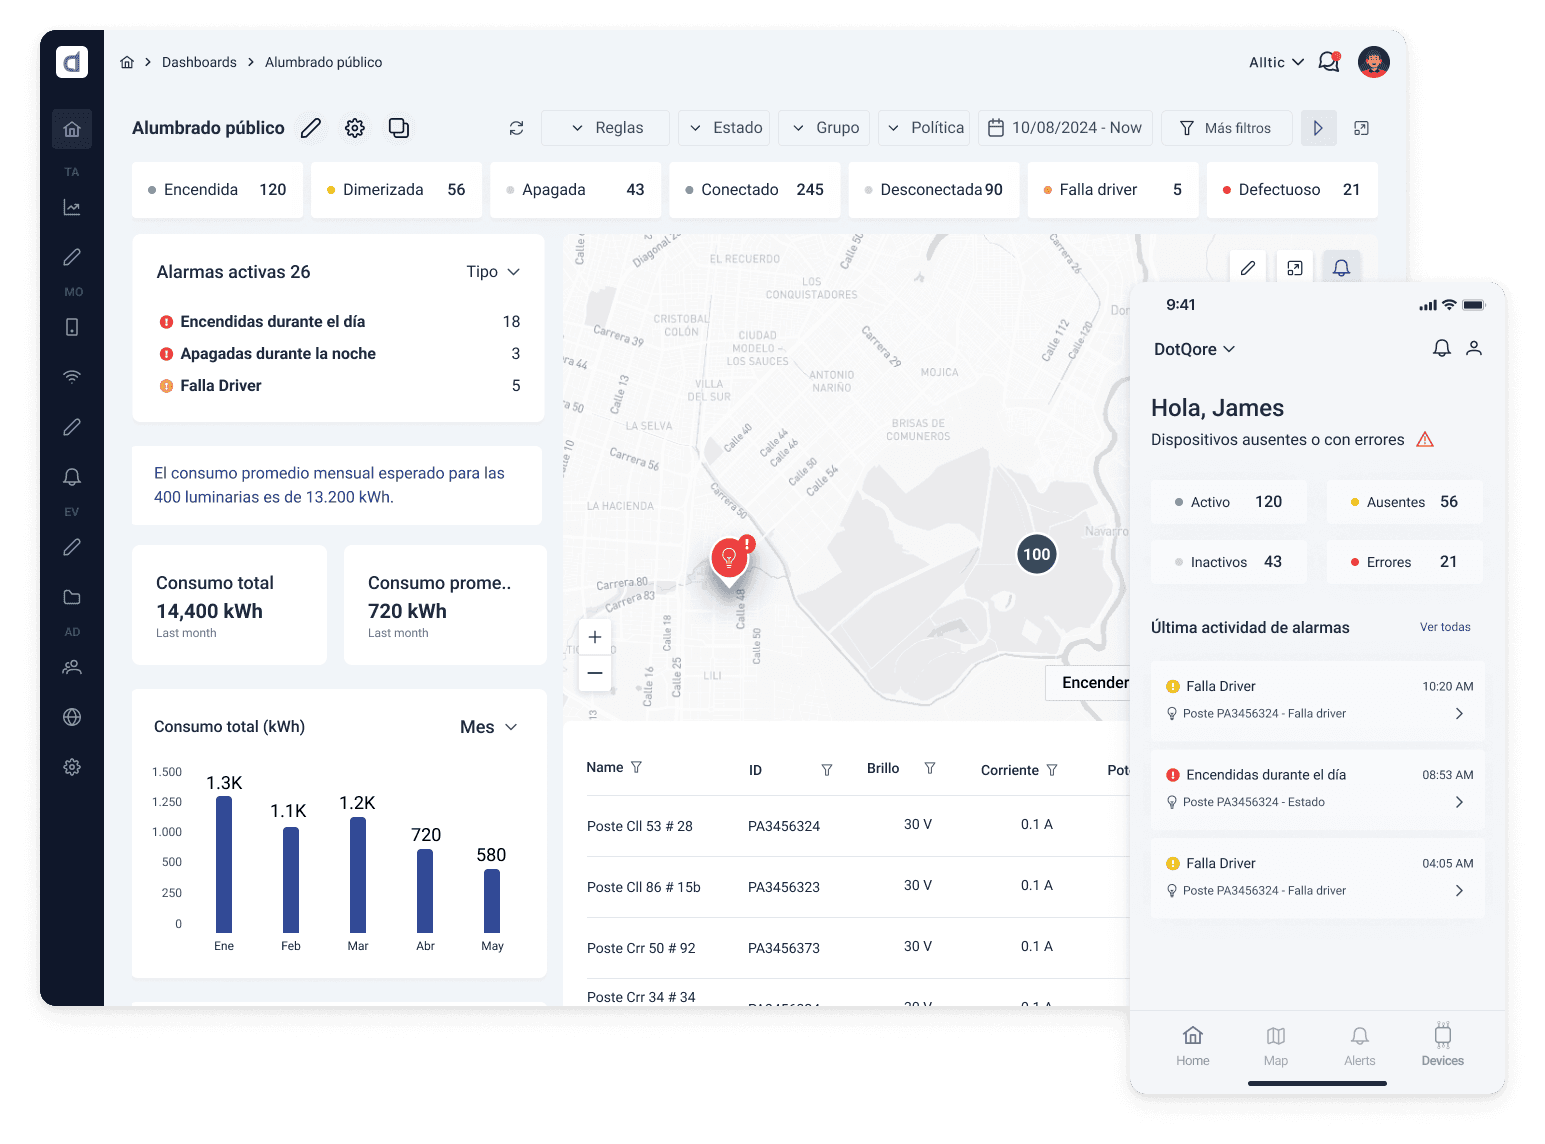The width and height of the screenshot is (1545, 1144).
Task: Click the map widget alarm bell
Action: (1342, 268)
